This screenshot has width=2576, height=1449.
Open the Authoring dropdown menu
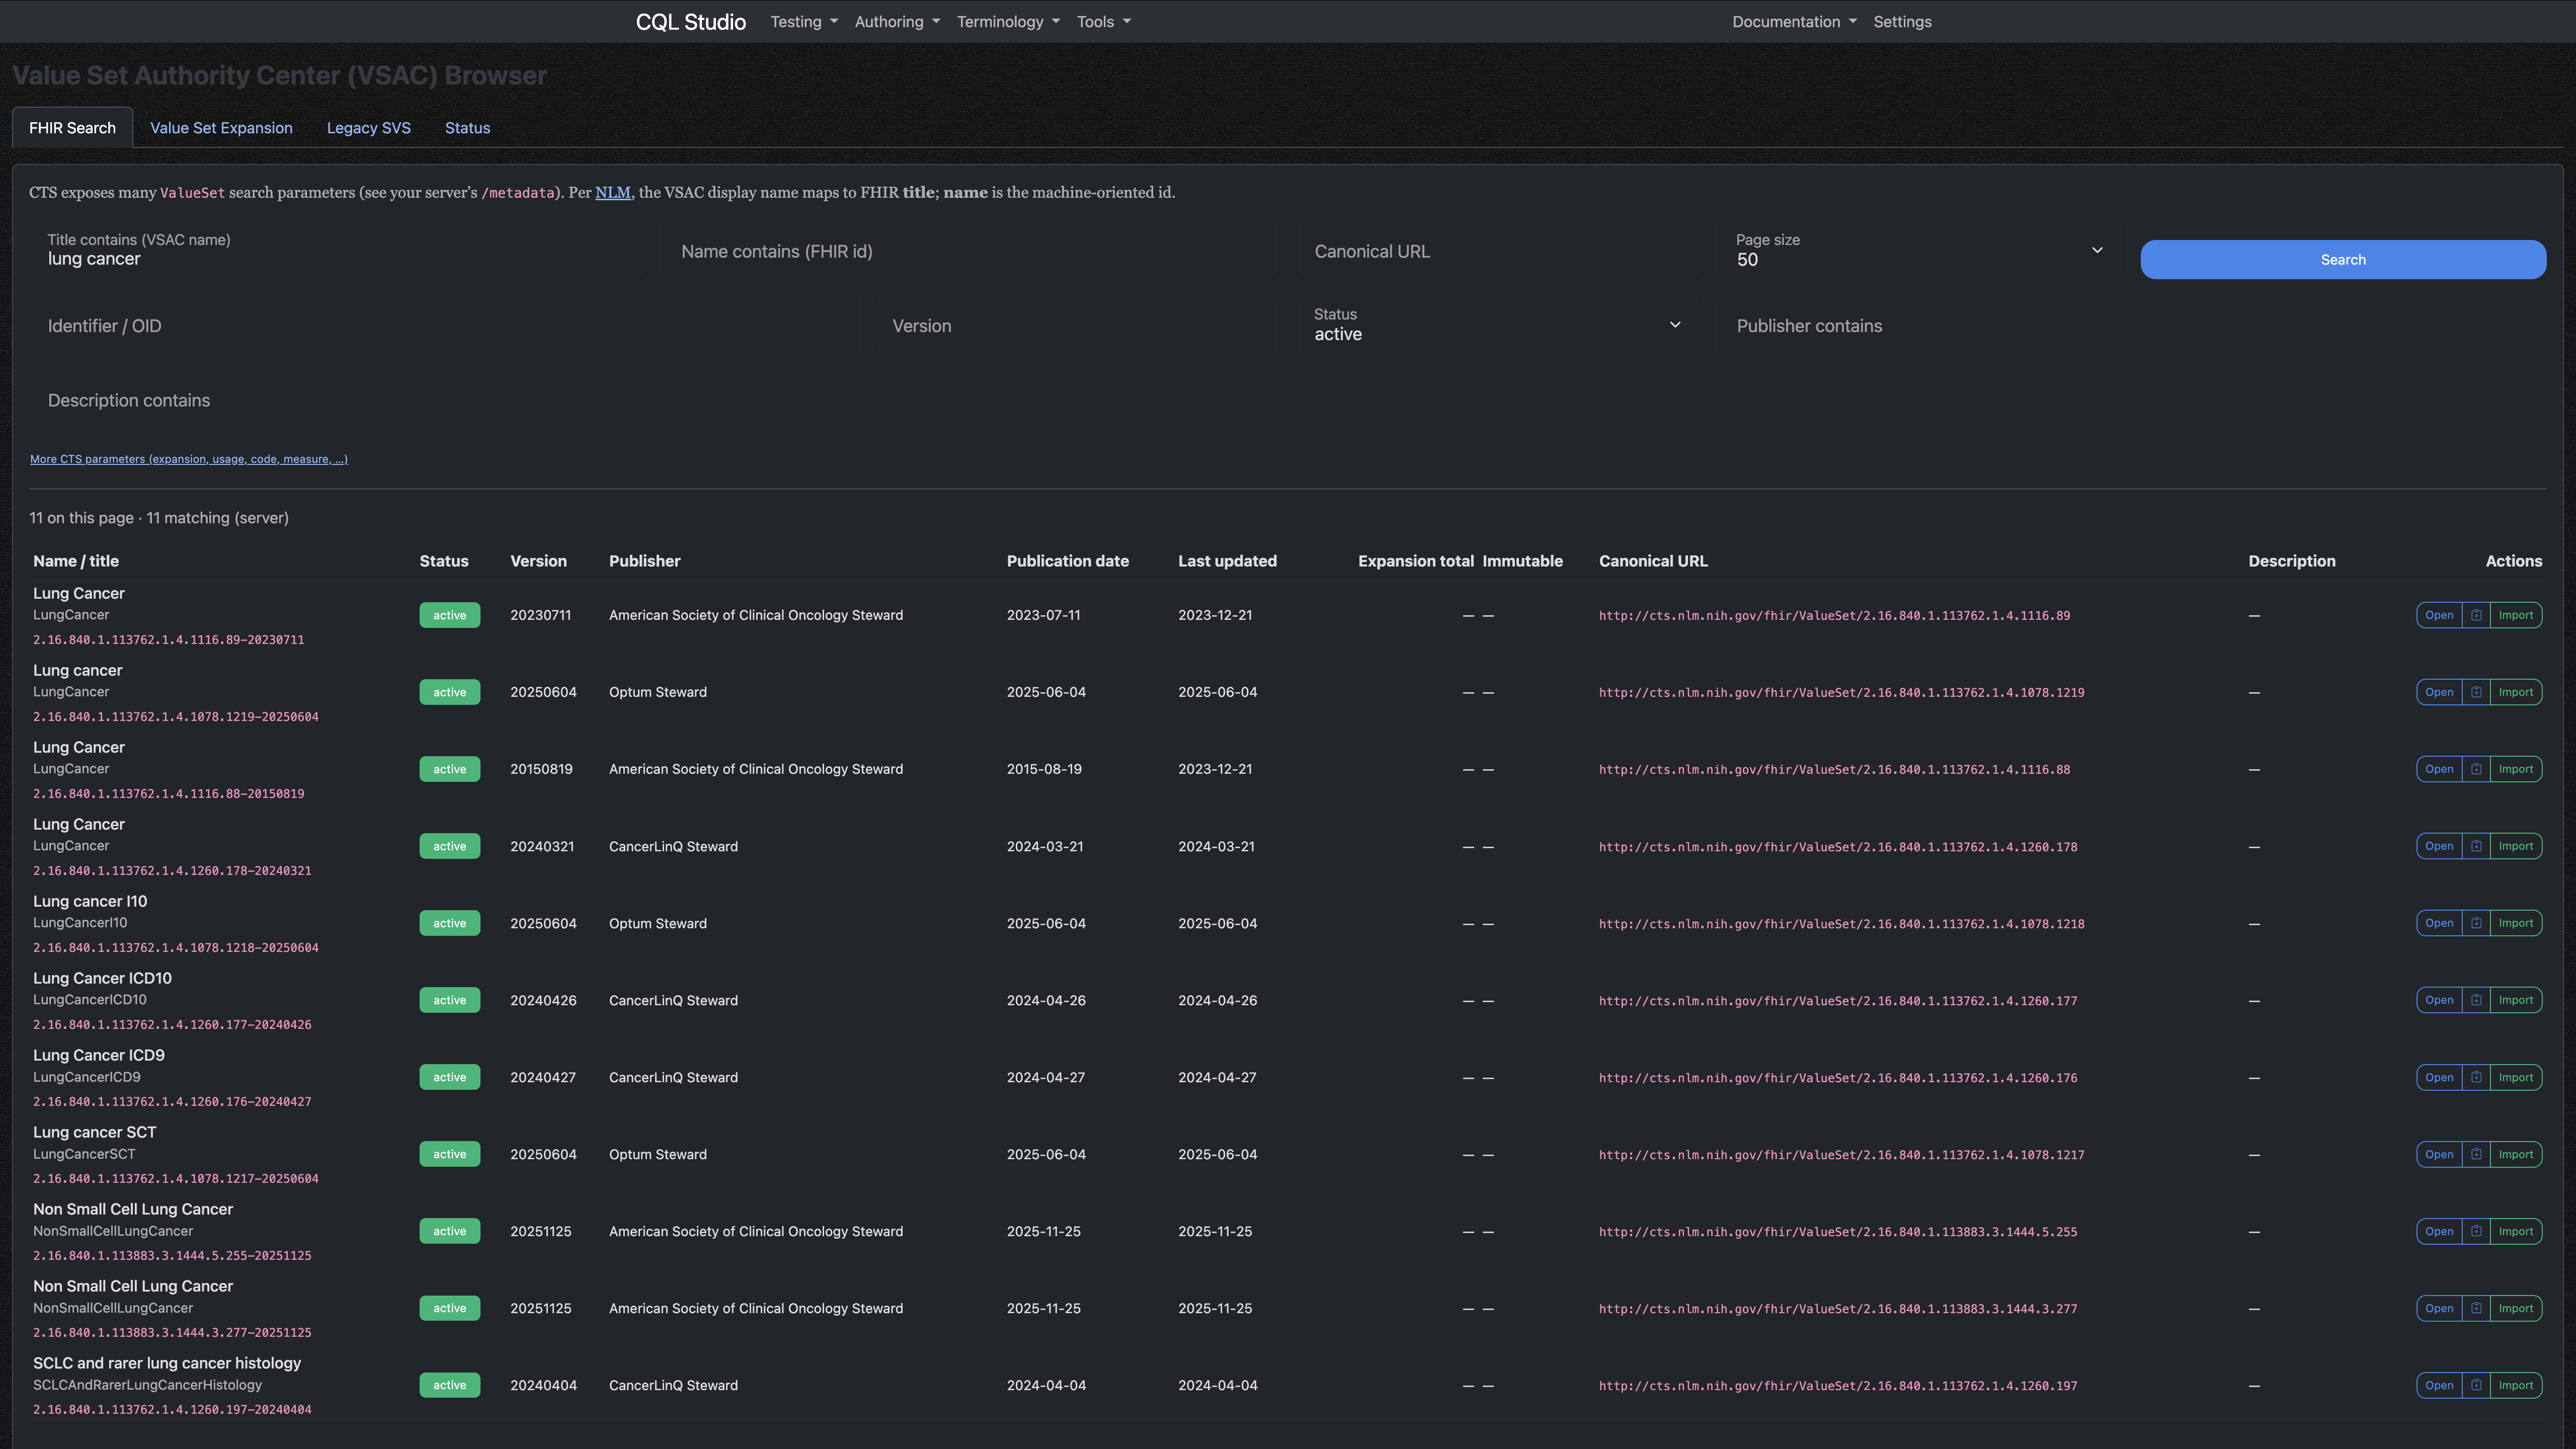(897, 22)
